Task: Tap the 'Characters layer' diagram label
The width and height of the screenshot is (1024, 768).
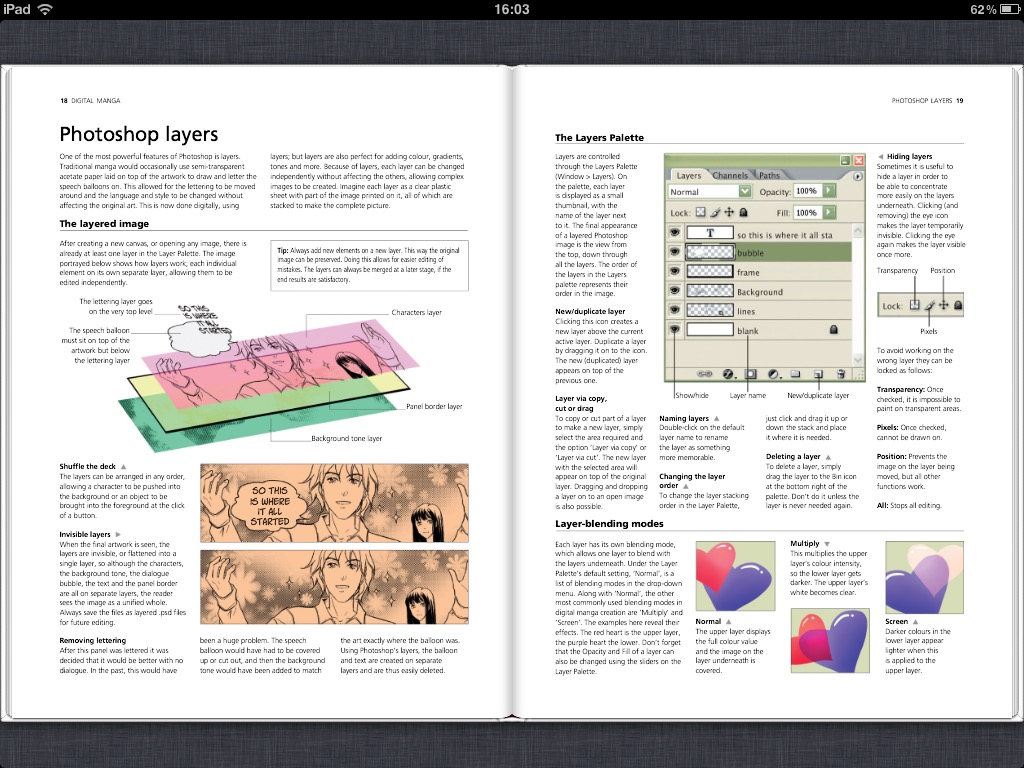Action: point(417,312)
